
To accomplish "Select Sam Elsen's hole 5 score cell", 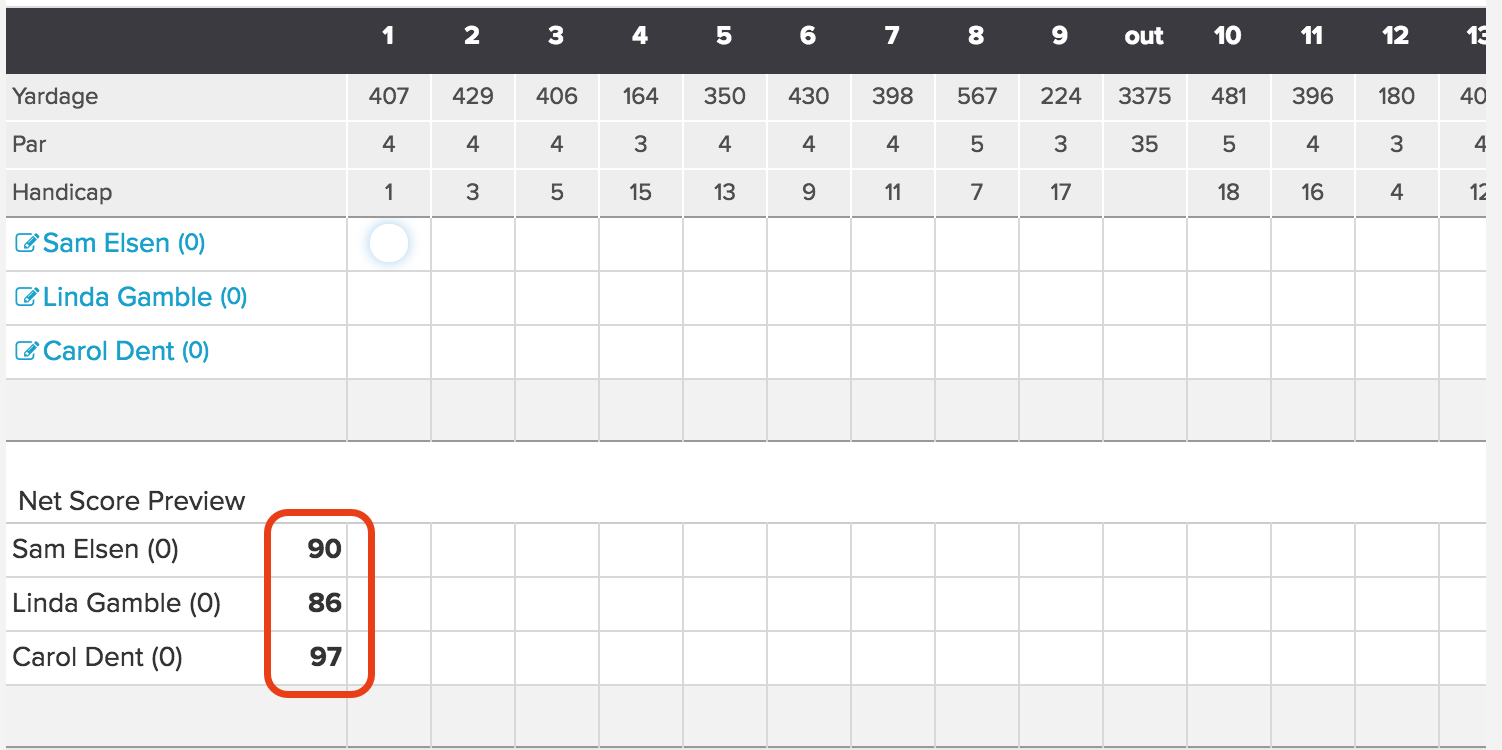I will [725, 243].
